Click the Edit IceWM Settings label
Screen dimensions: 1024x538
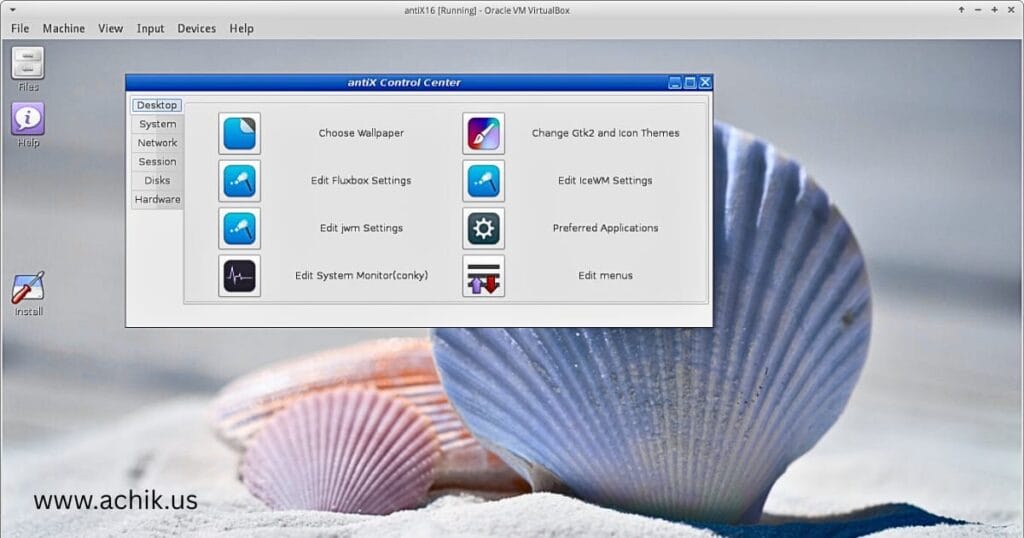[x=605, y=181]
